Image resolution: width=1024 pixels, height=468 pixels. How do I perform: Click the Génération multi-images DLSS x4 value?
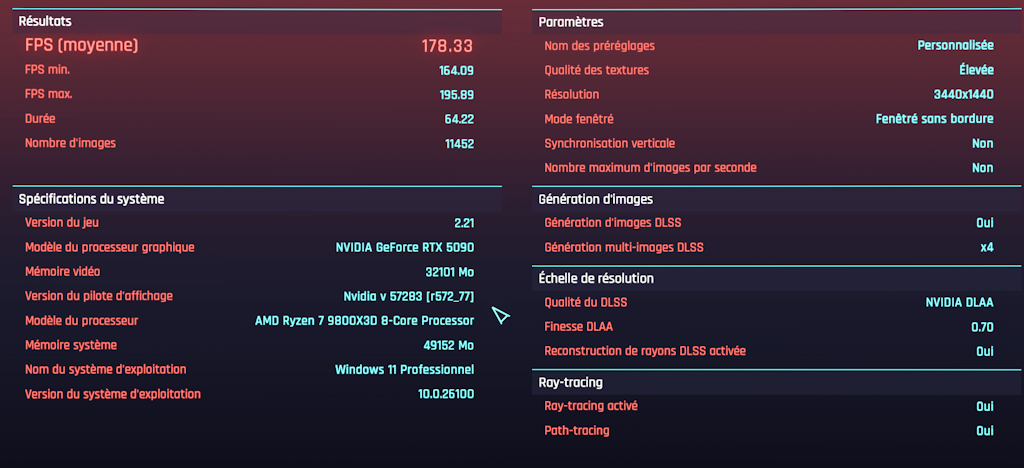coord(986,247)
